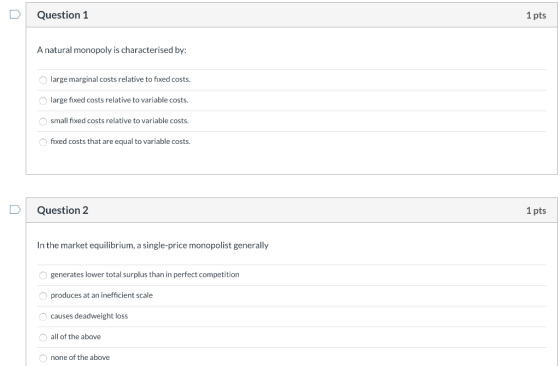
Task: Click the Question 2 header title
Action: [x=62, y=210]
